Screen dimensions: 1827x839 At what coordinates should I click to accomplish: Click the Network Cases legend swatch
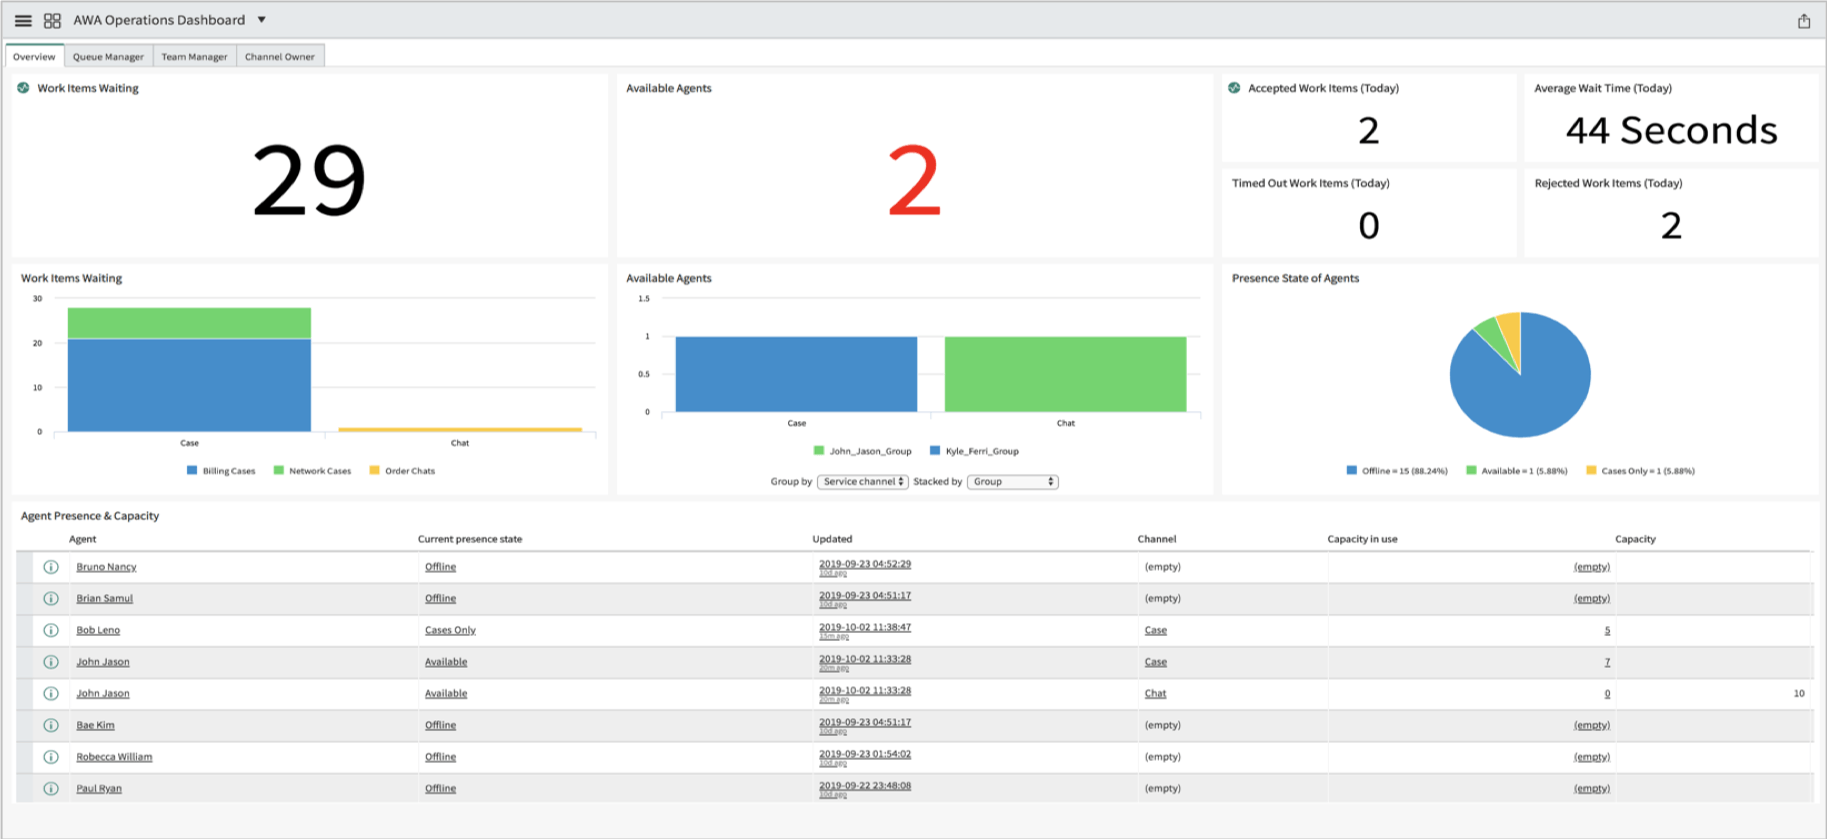click(279, 470)
